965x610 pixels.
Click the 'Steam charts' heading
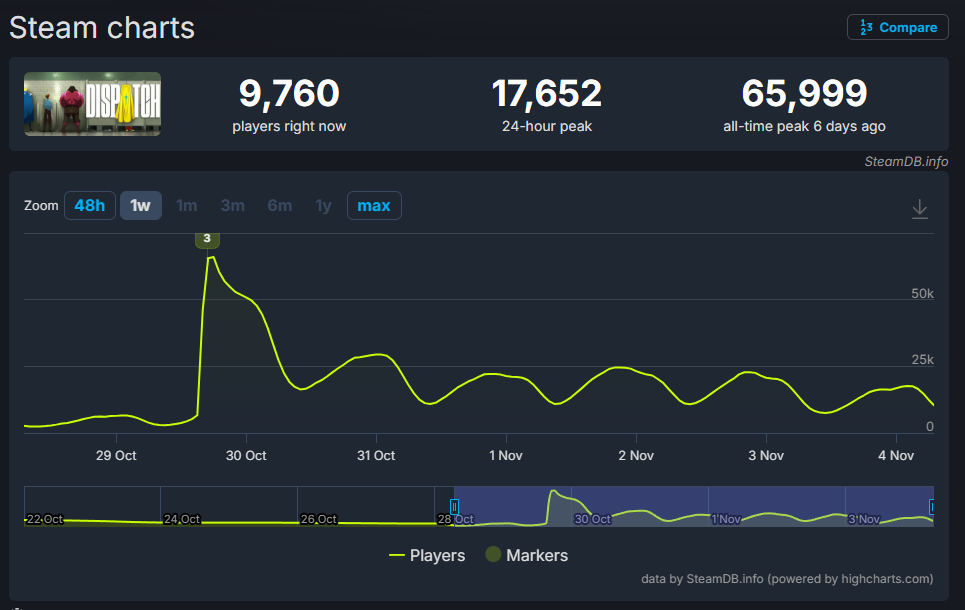(x=102, y=28)
